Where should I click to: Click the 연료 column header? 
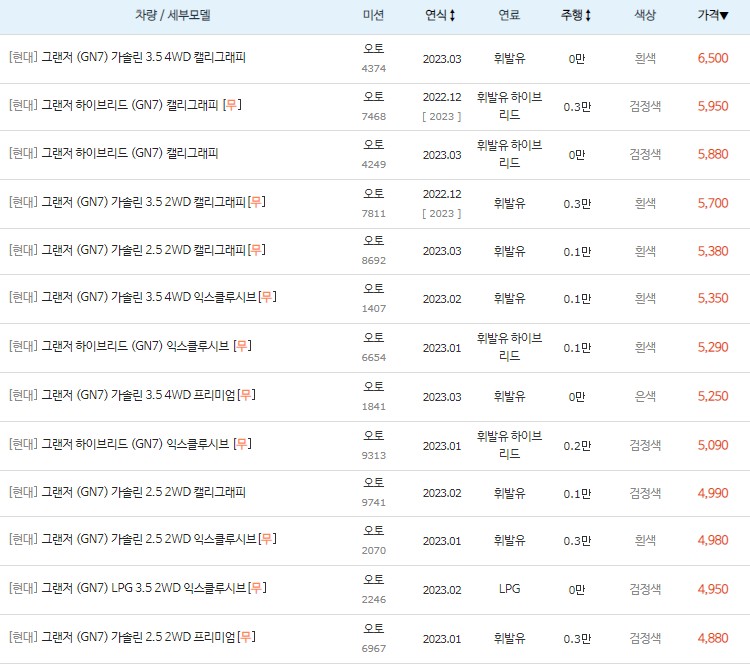pos(509,15)
